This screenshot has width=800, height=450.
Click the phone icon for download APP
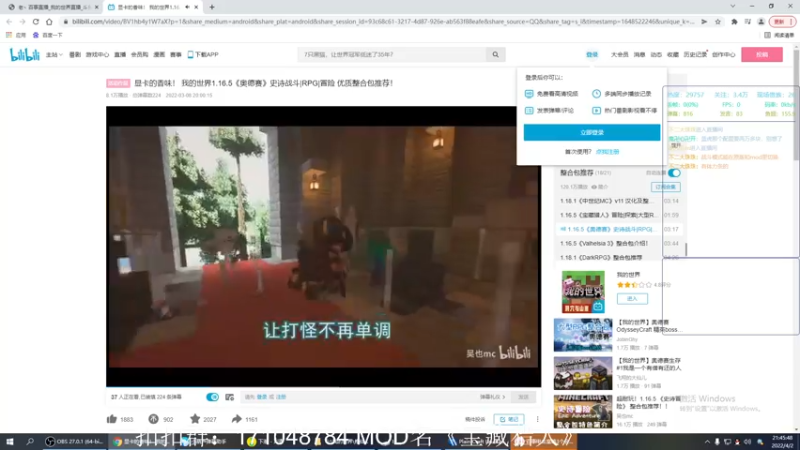(x=190, y=55)
